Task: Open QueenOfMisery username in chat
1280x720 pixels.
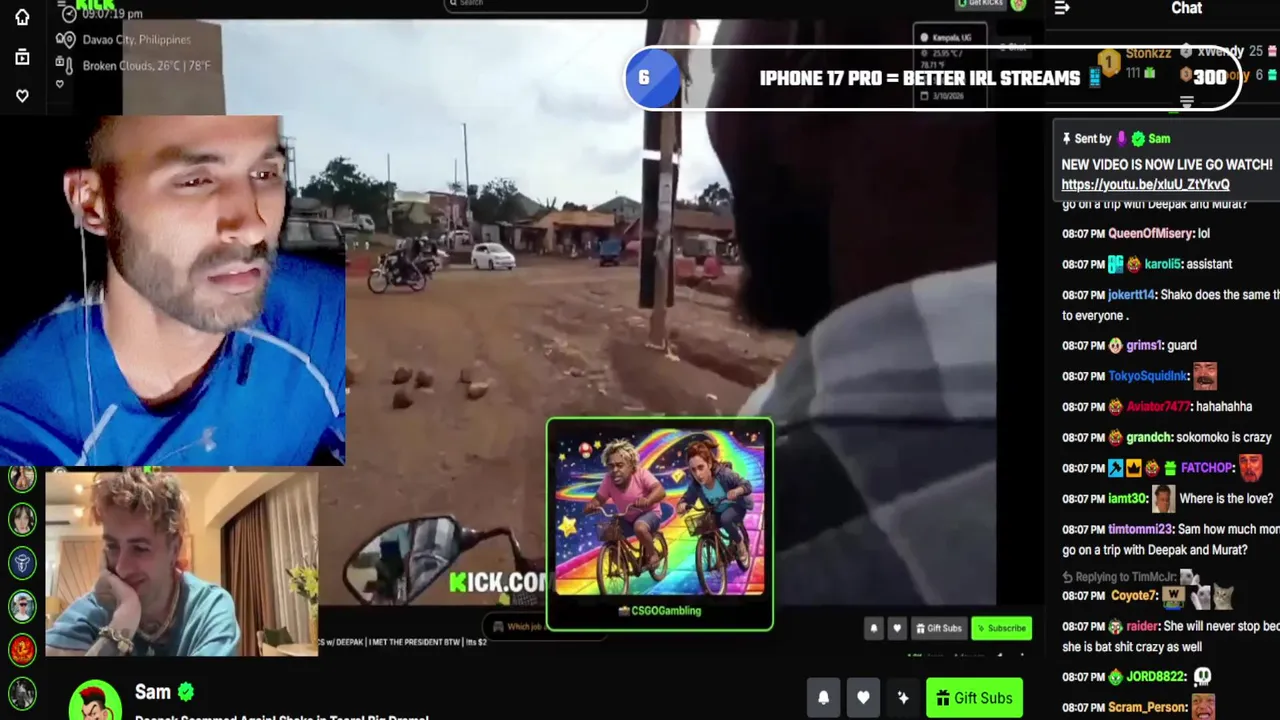Action: [x=1151, y=234]
